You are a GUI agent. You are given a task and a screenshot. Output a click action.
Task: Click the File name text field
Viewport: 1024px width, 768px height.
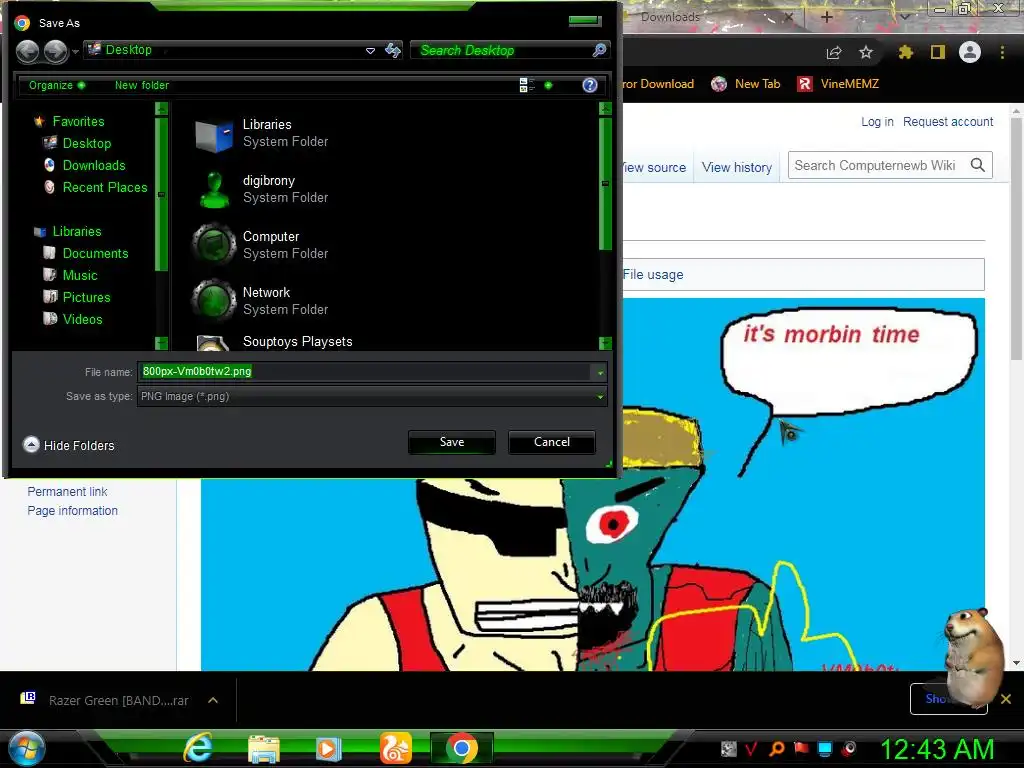(366, 372)
